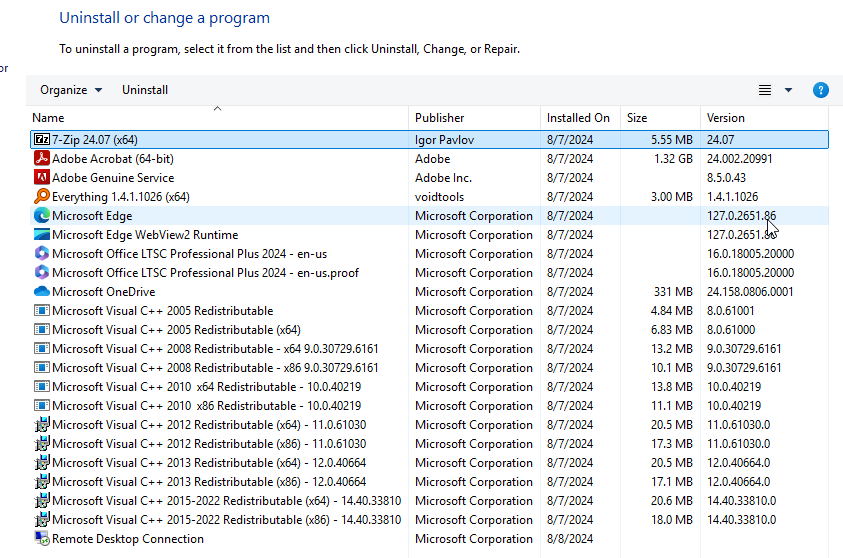Click the Visual C++ 2015-2022 (x64) icon
The width and height of the screenshot is (843, 558).
(x=42, y=500)
